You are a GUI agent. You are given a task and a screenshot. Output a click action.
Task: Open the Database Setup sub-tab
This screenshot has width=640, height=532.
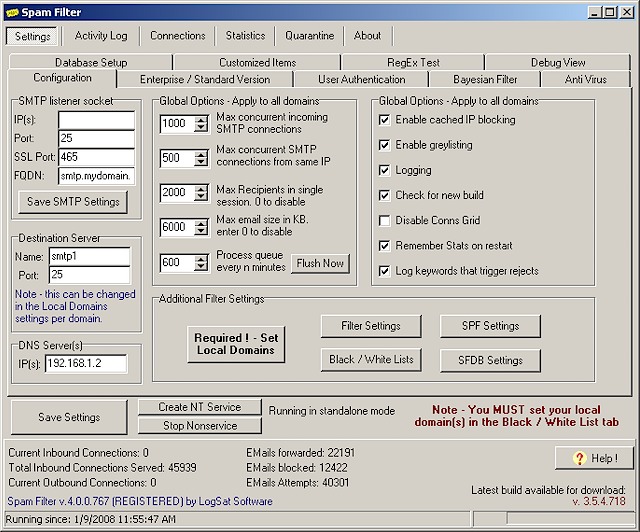coord(91,62)
